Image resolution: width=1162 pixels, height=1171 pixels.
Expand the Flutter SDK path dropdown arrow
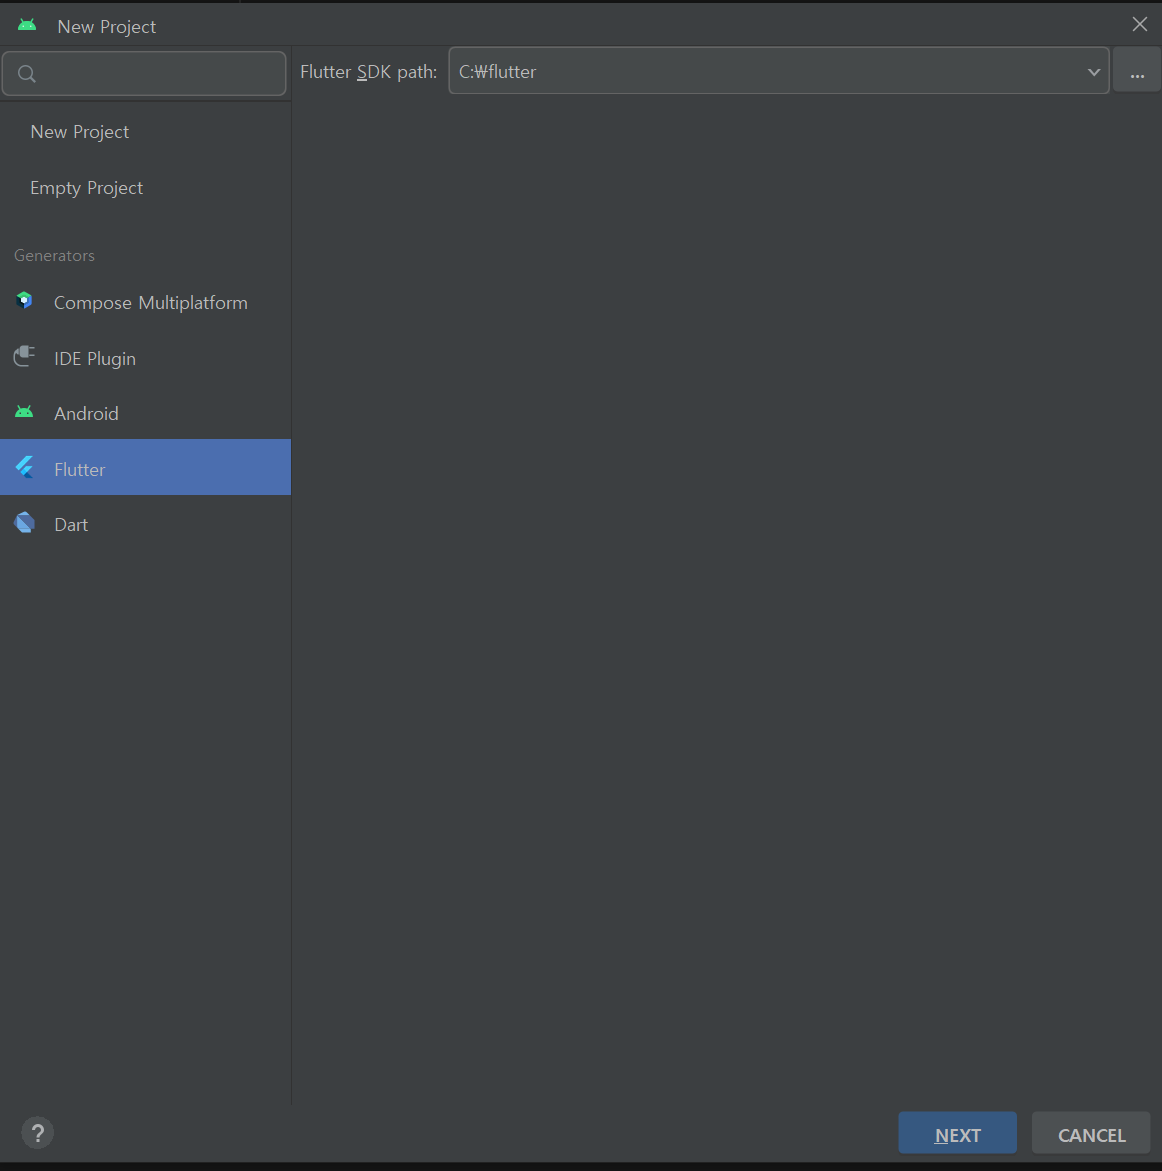tap(1093, 72)
